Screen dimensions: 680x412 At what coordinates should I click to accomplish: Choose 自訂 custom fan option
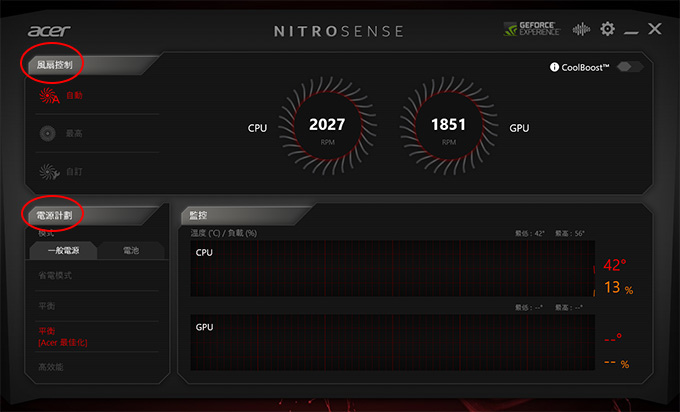(74, 172)
